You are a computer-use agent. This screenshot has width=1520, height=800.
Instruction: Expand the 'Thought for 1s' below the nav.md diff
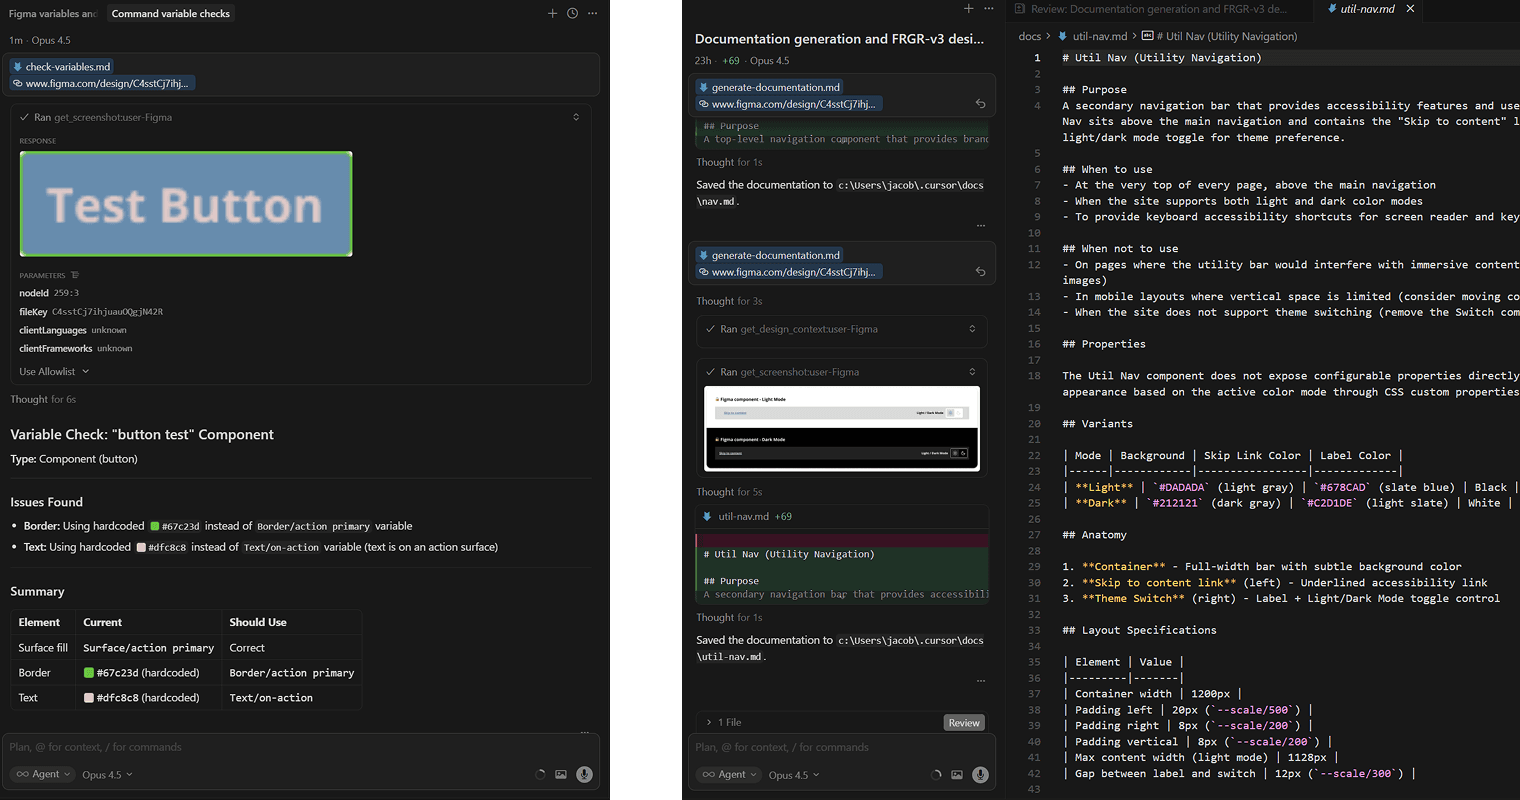pyautogui.click(x=729, y=162)
